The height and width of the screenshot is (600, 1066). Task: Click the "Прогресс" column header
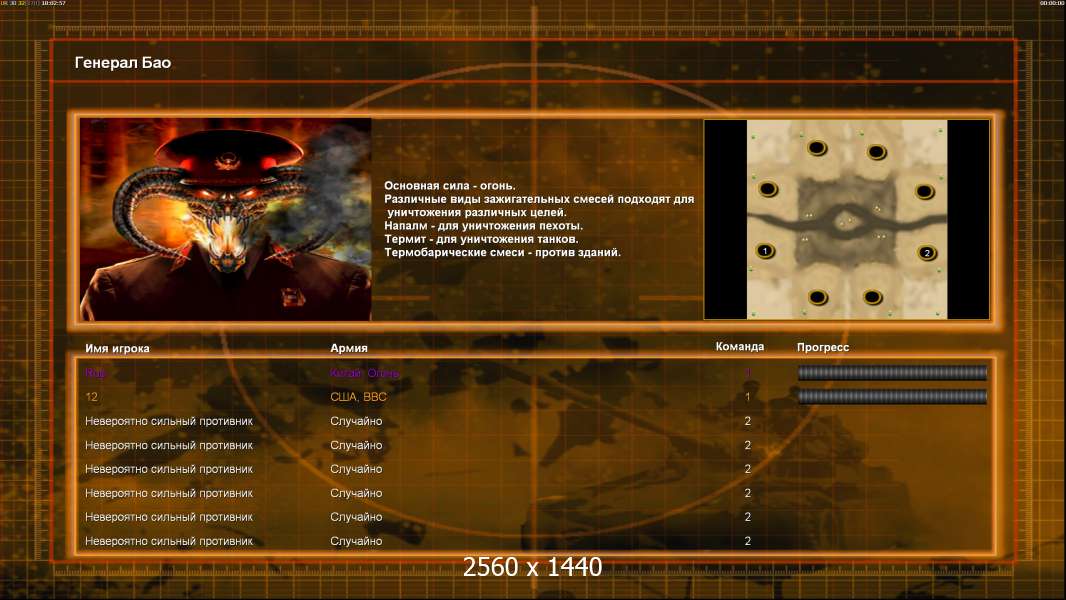[823, 347]
